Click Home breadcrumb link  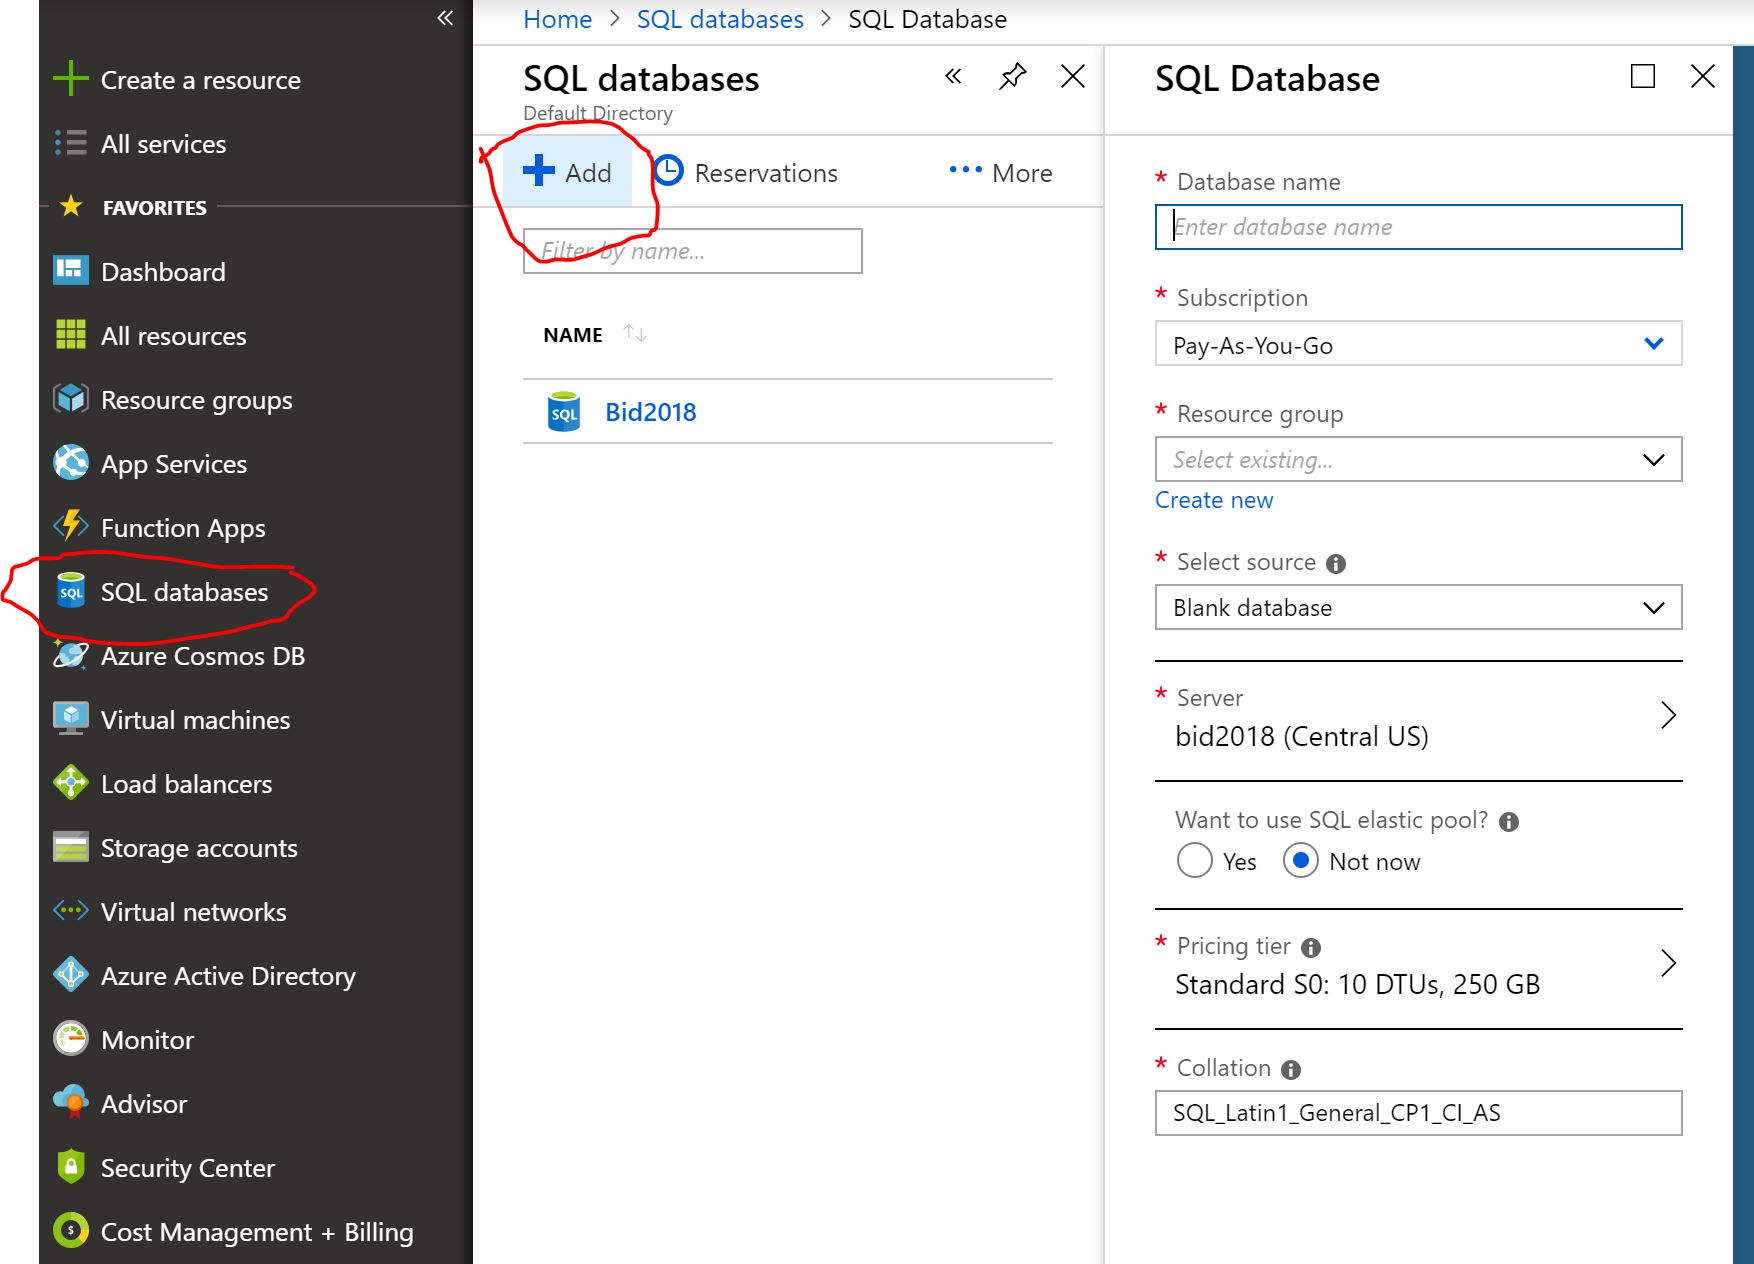[x=557, y=19]
